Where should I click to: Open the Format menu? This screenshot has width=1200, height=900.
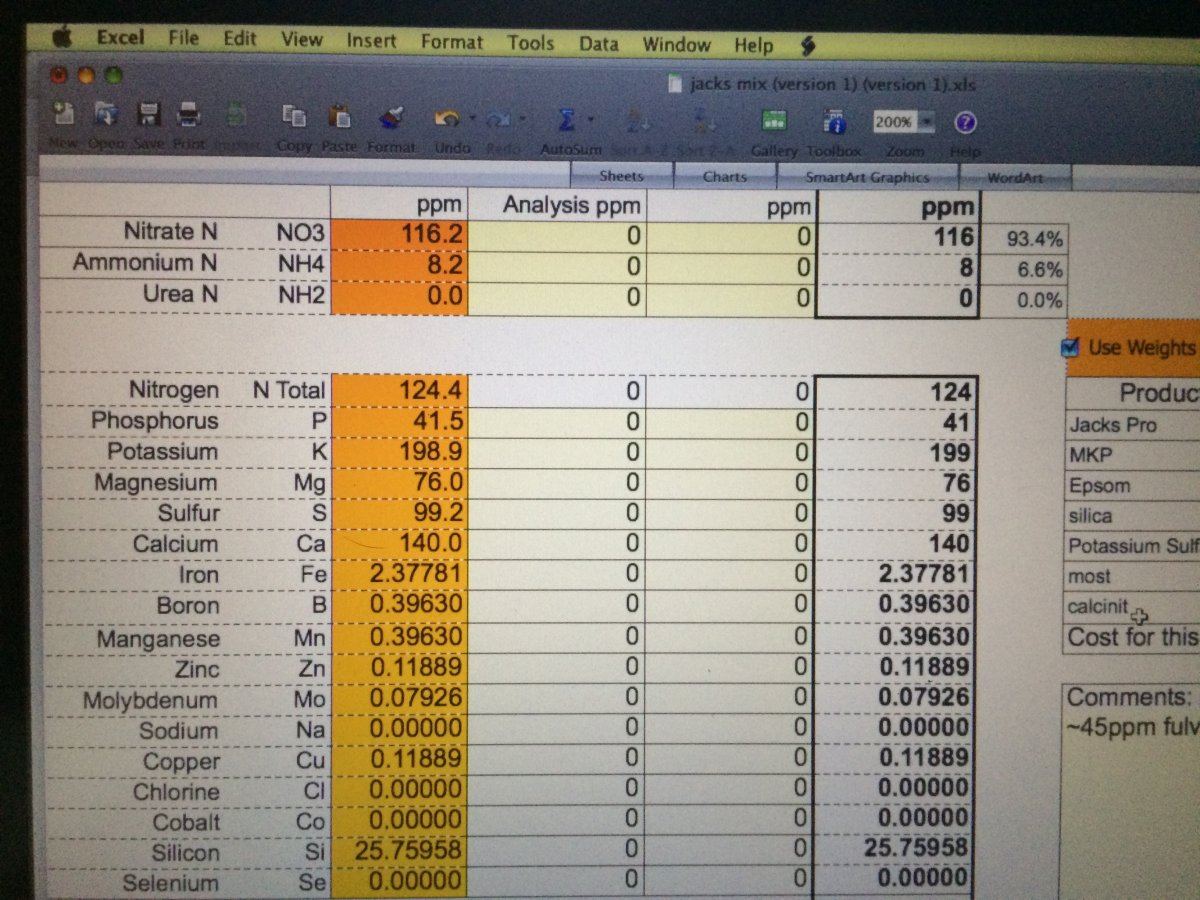click(x=451, y=42)
